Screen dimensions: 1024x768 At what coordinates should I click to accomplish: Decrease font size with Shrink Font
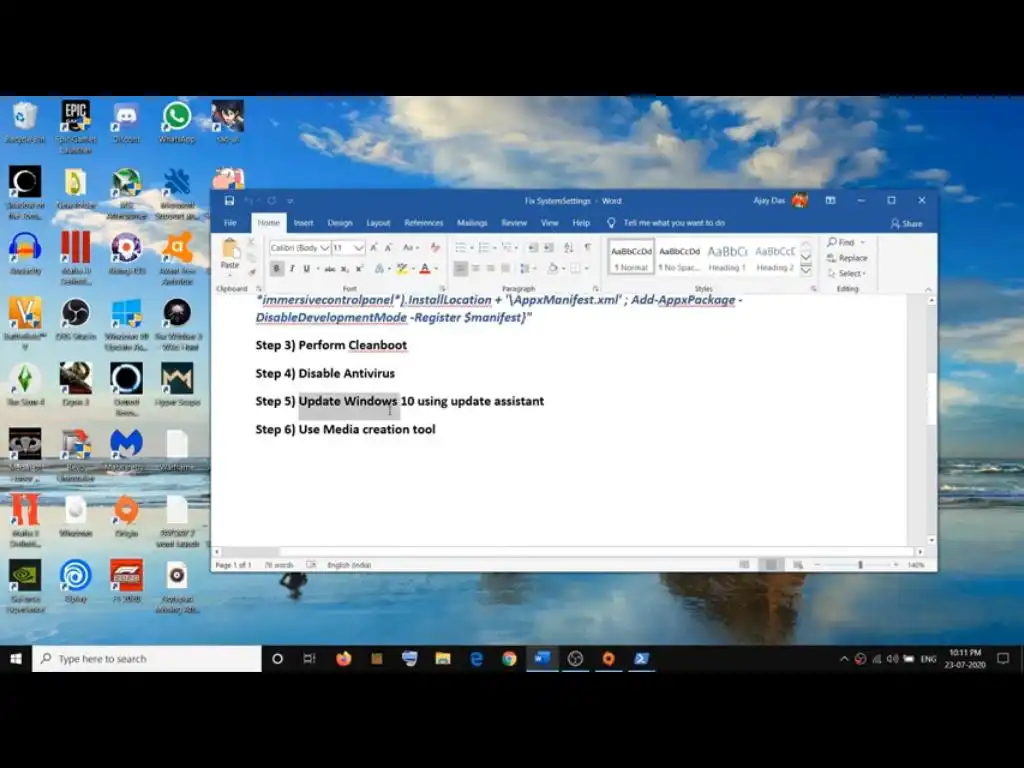point(389,248)
